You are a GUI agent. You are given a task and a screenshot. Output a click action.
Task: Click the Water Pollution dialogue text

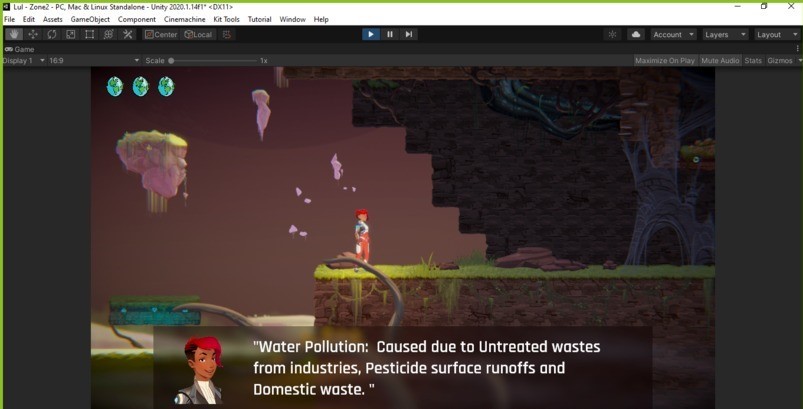pos(427,368)
